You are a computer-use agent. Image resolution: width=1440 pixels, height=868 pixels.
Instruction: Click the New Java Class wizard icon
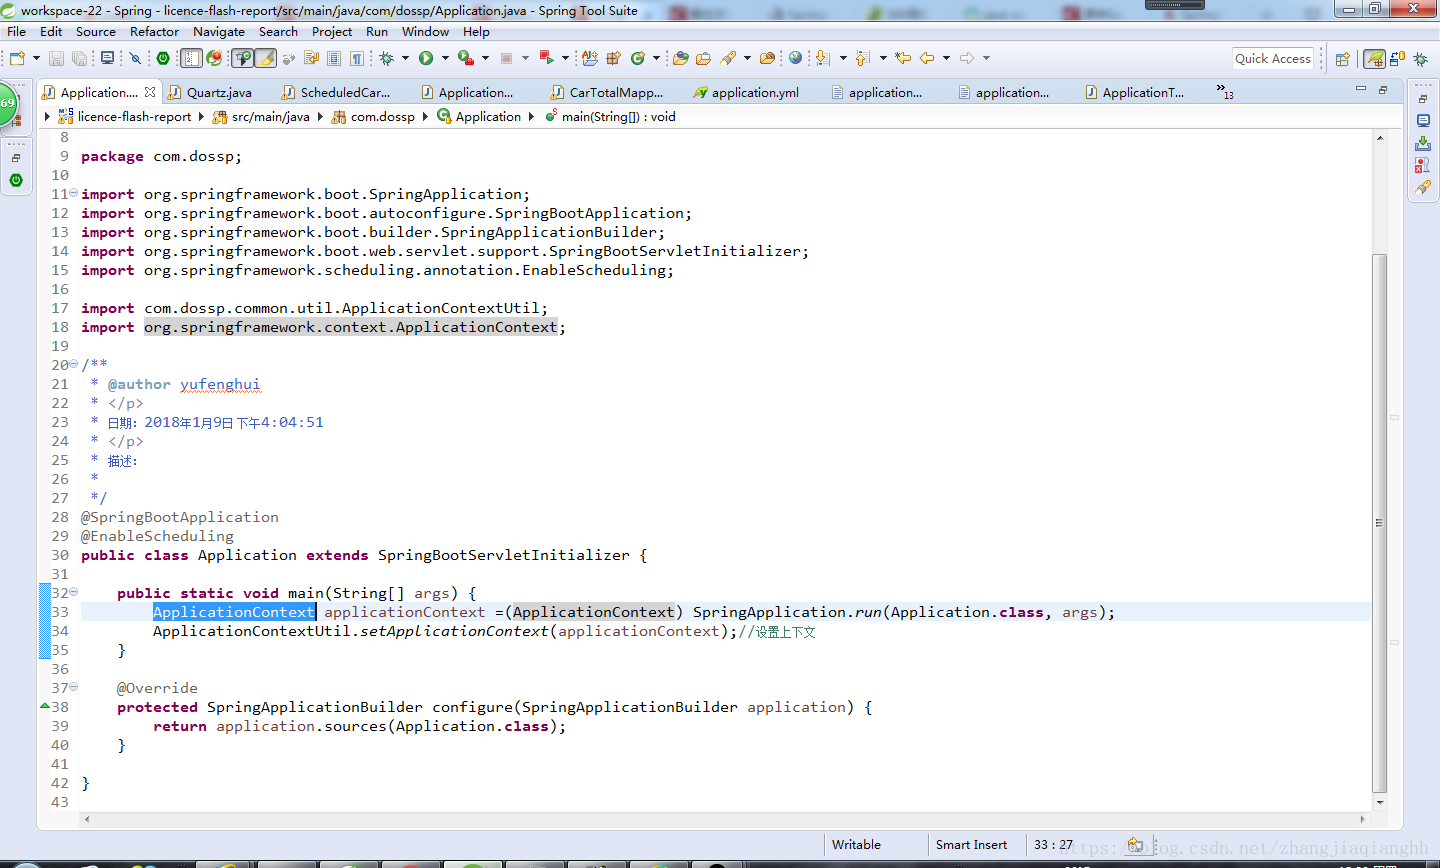[x=637, y=58]
